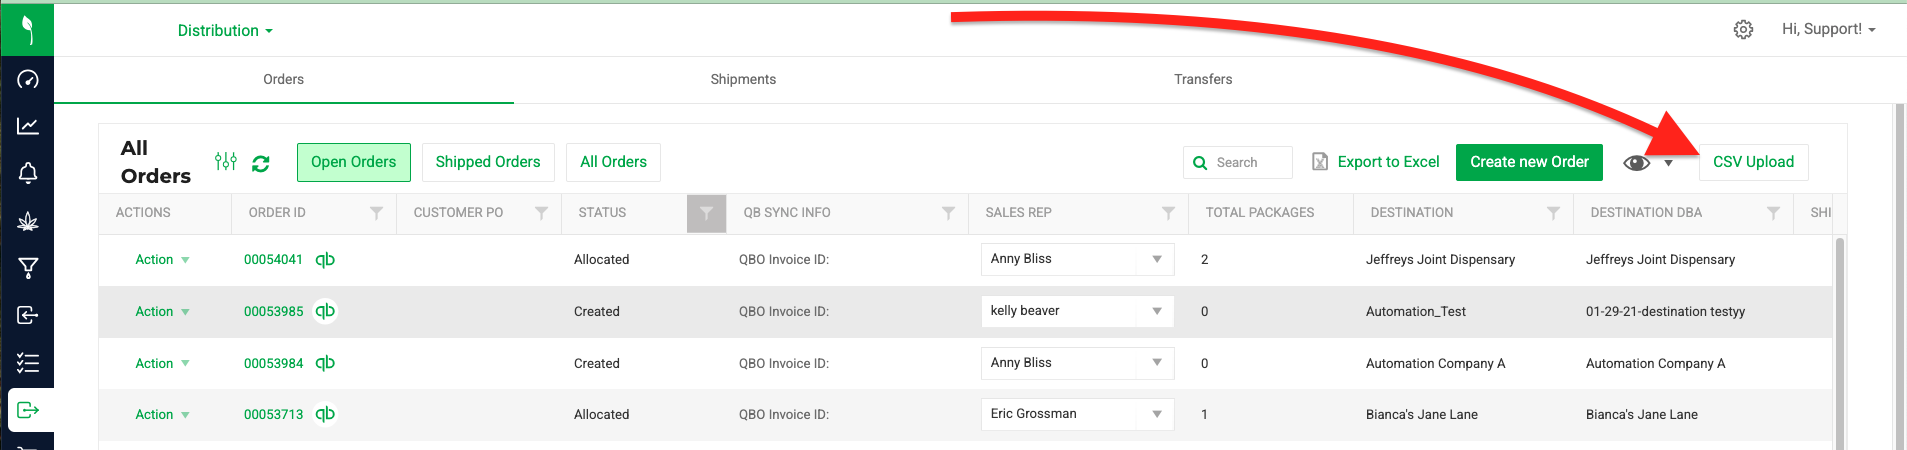Click the cannabis leaf sidebar icon
The image size is (1907, 450).
(28, 221)
